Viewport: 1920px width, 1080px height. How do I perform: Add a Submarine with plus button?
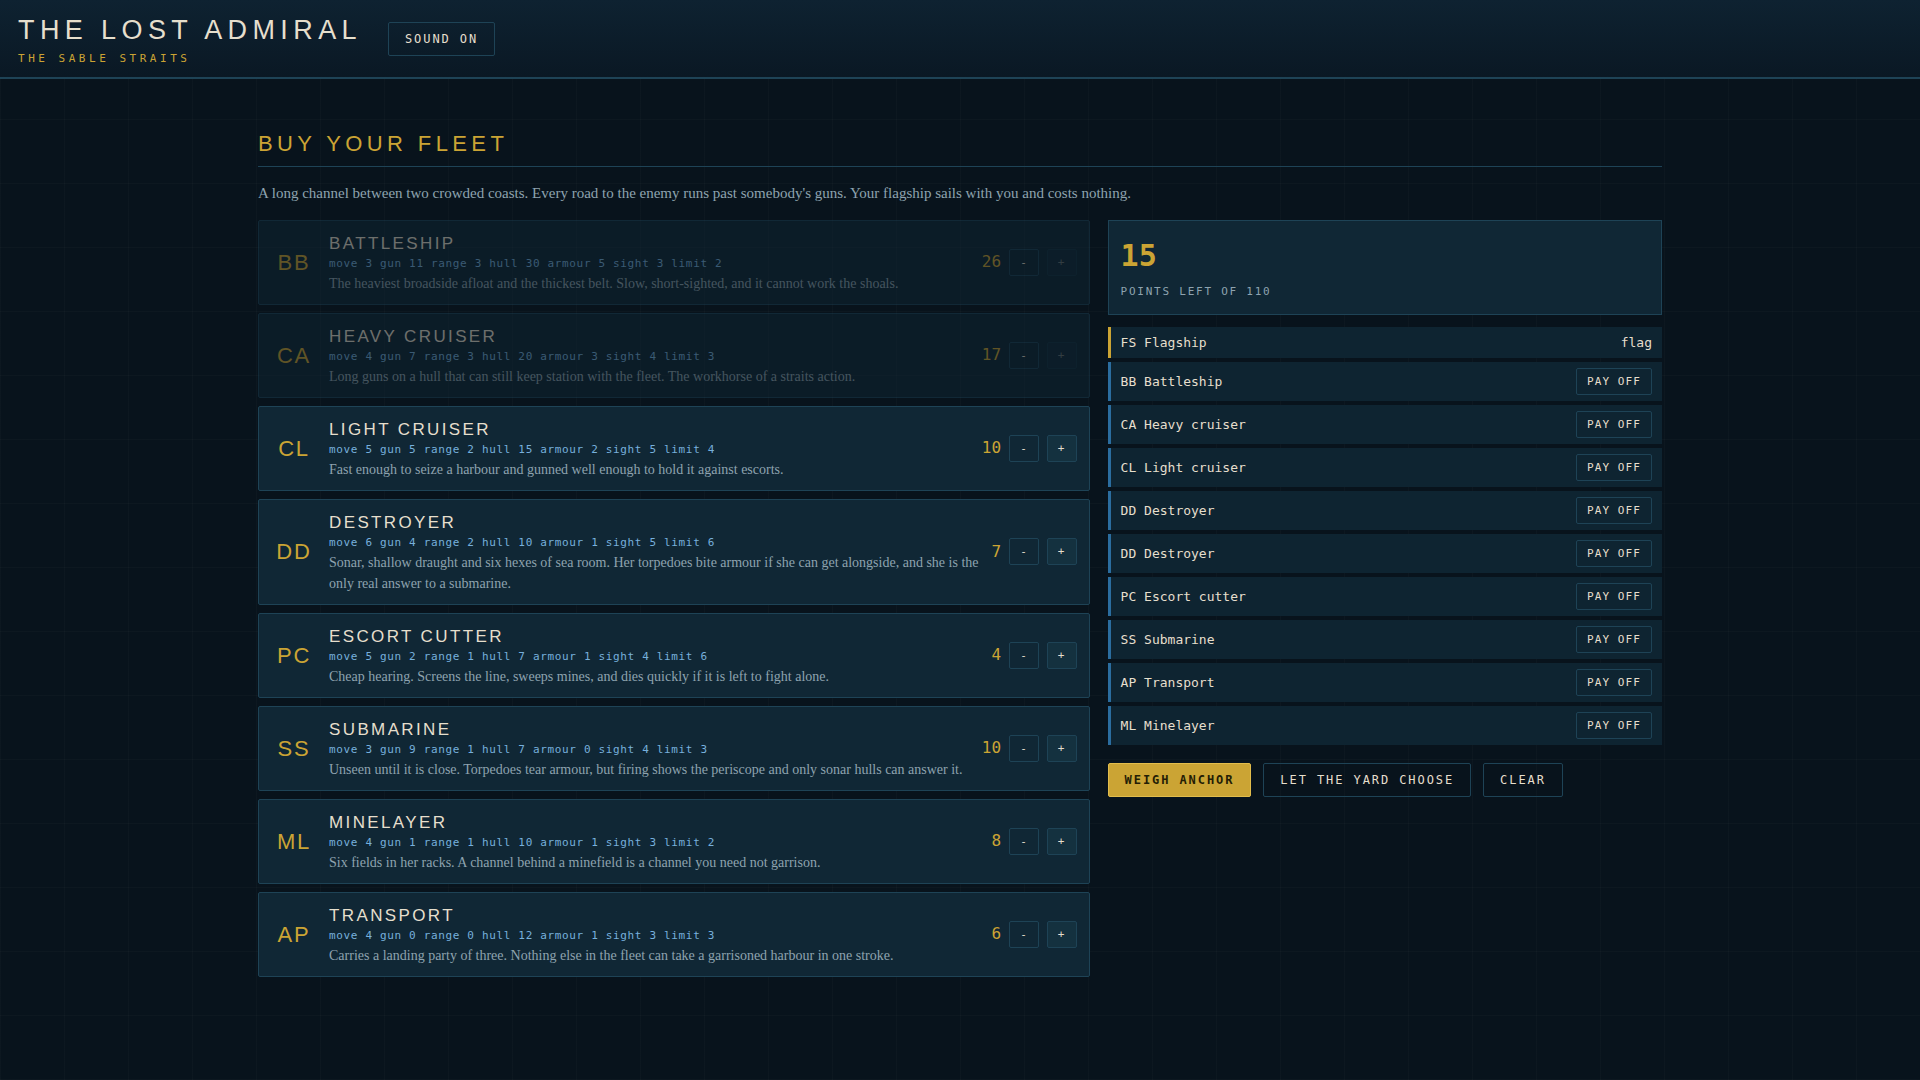coord(1061,748)
